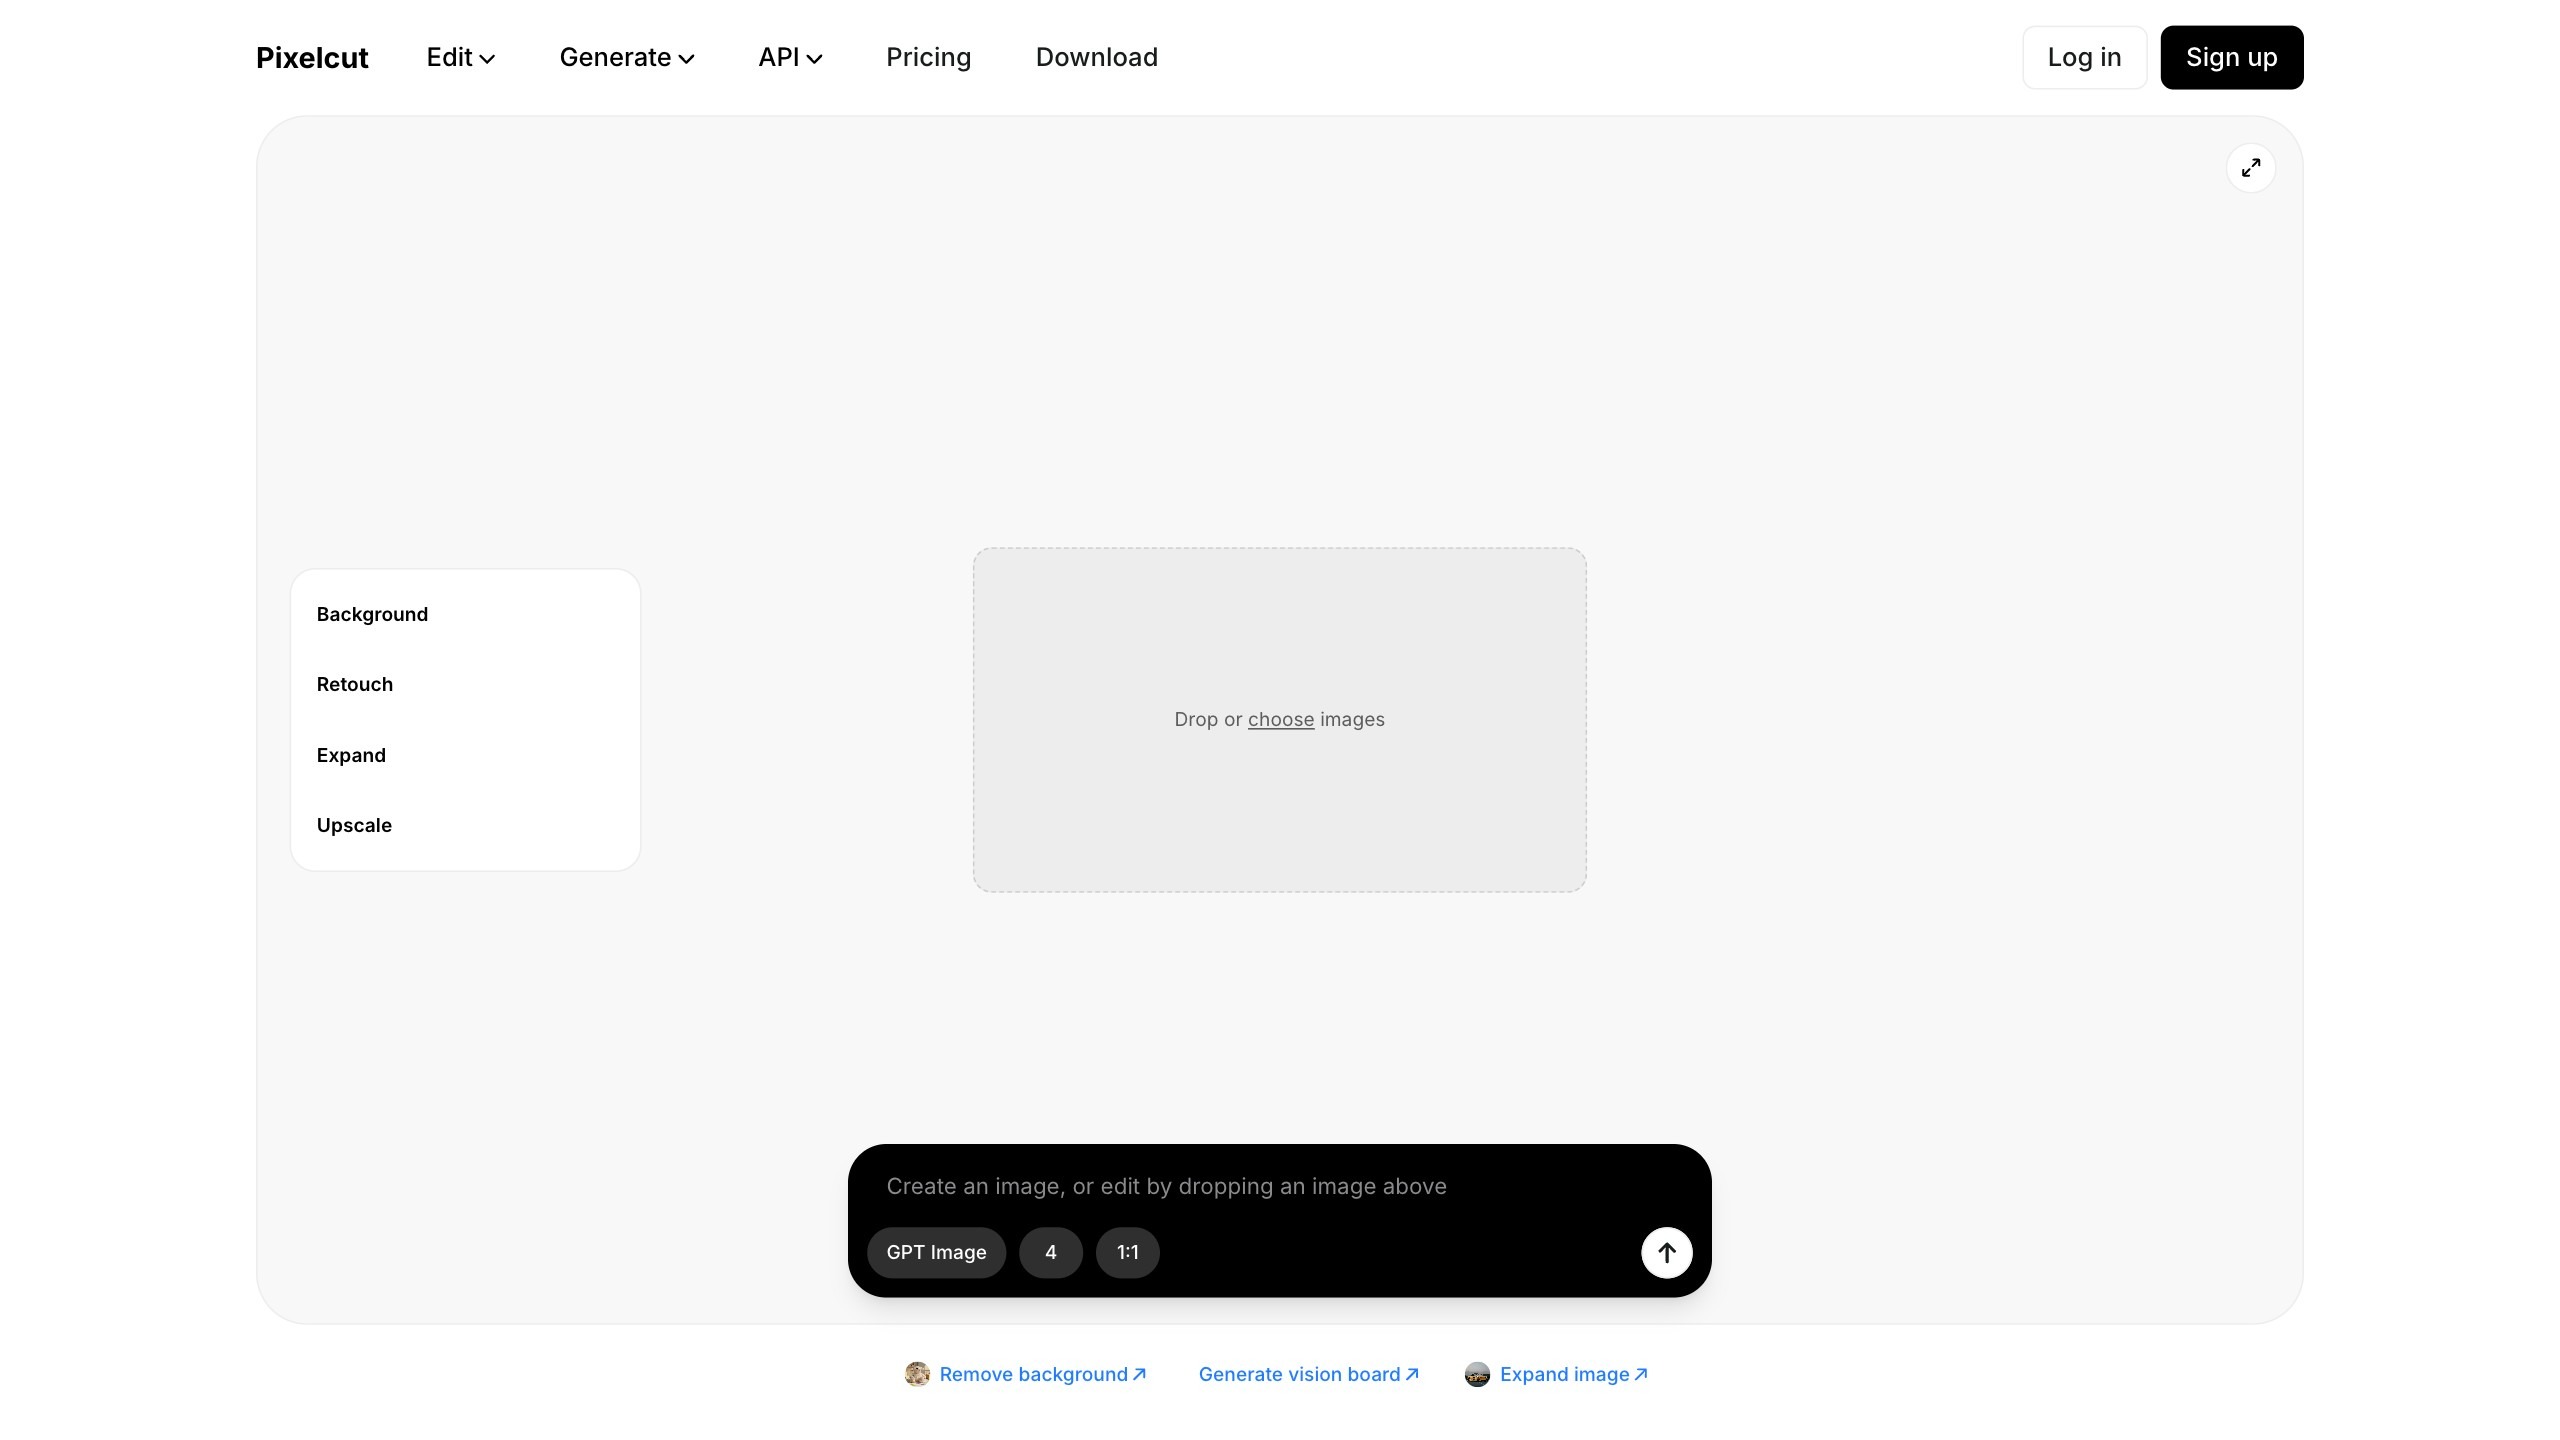Open the 1:1 aspect ratio selector
Image resolution: width=2560 pixels, height=1440 pixels.
tap(1127, 1252)
